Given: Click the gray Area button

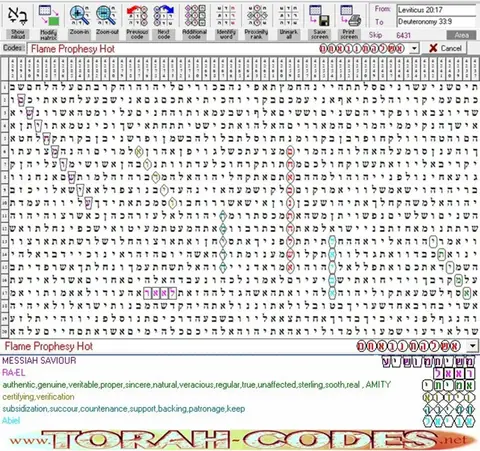Looking at the screenshot, I should [462, 35].
